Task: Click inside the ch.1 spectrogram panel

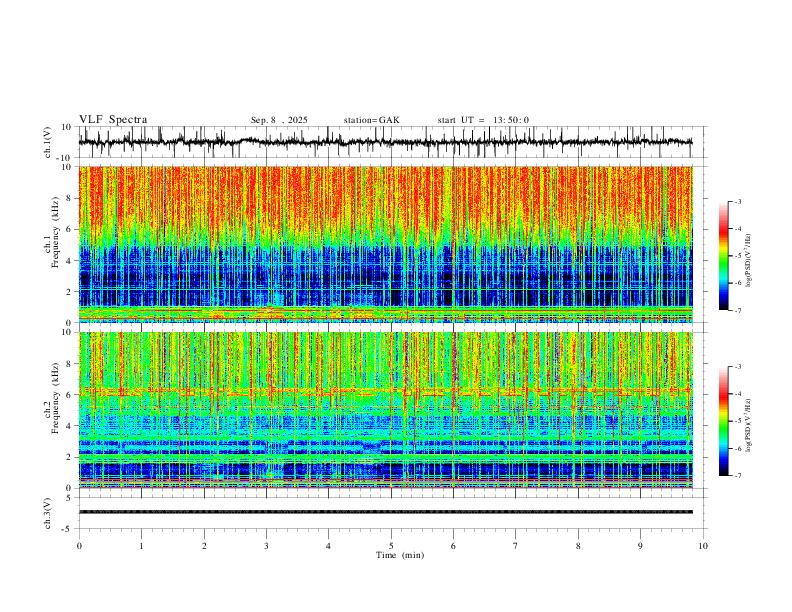Action: coord(385,244)
